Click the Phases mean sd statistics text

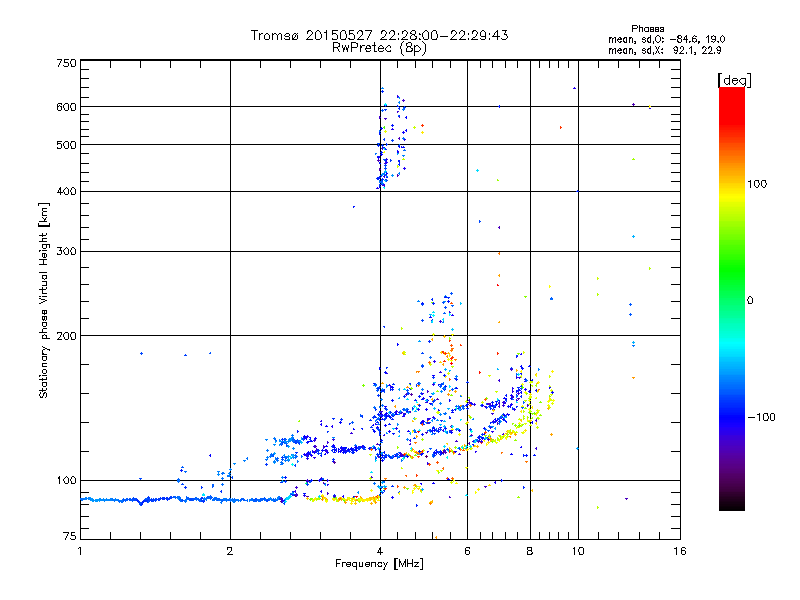coord(666,40)
